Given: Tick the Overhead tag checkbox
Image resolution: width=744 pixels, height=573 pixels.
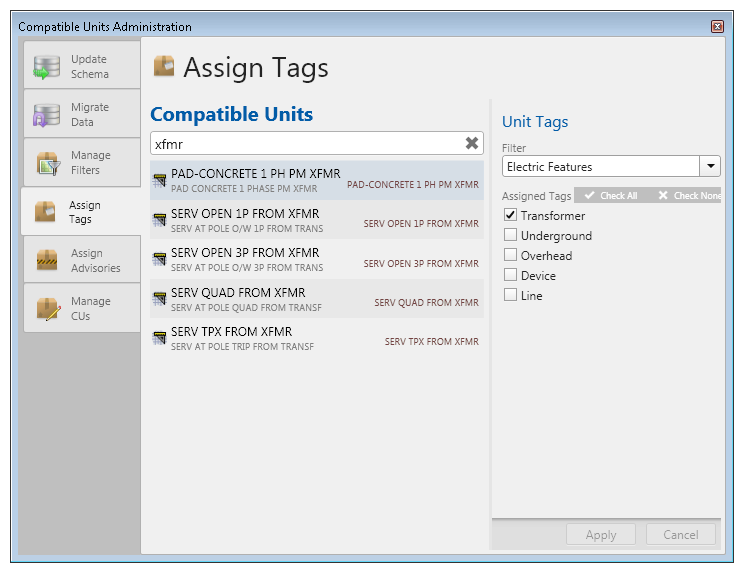Looking at the screenshot, I should click(511, 255).
